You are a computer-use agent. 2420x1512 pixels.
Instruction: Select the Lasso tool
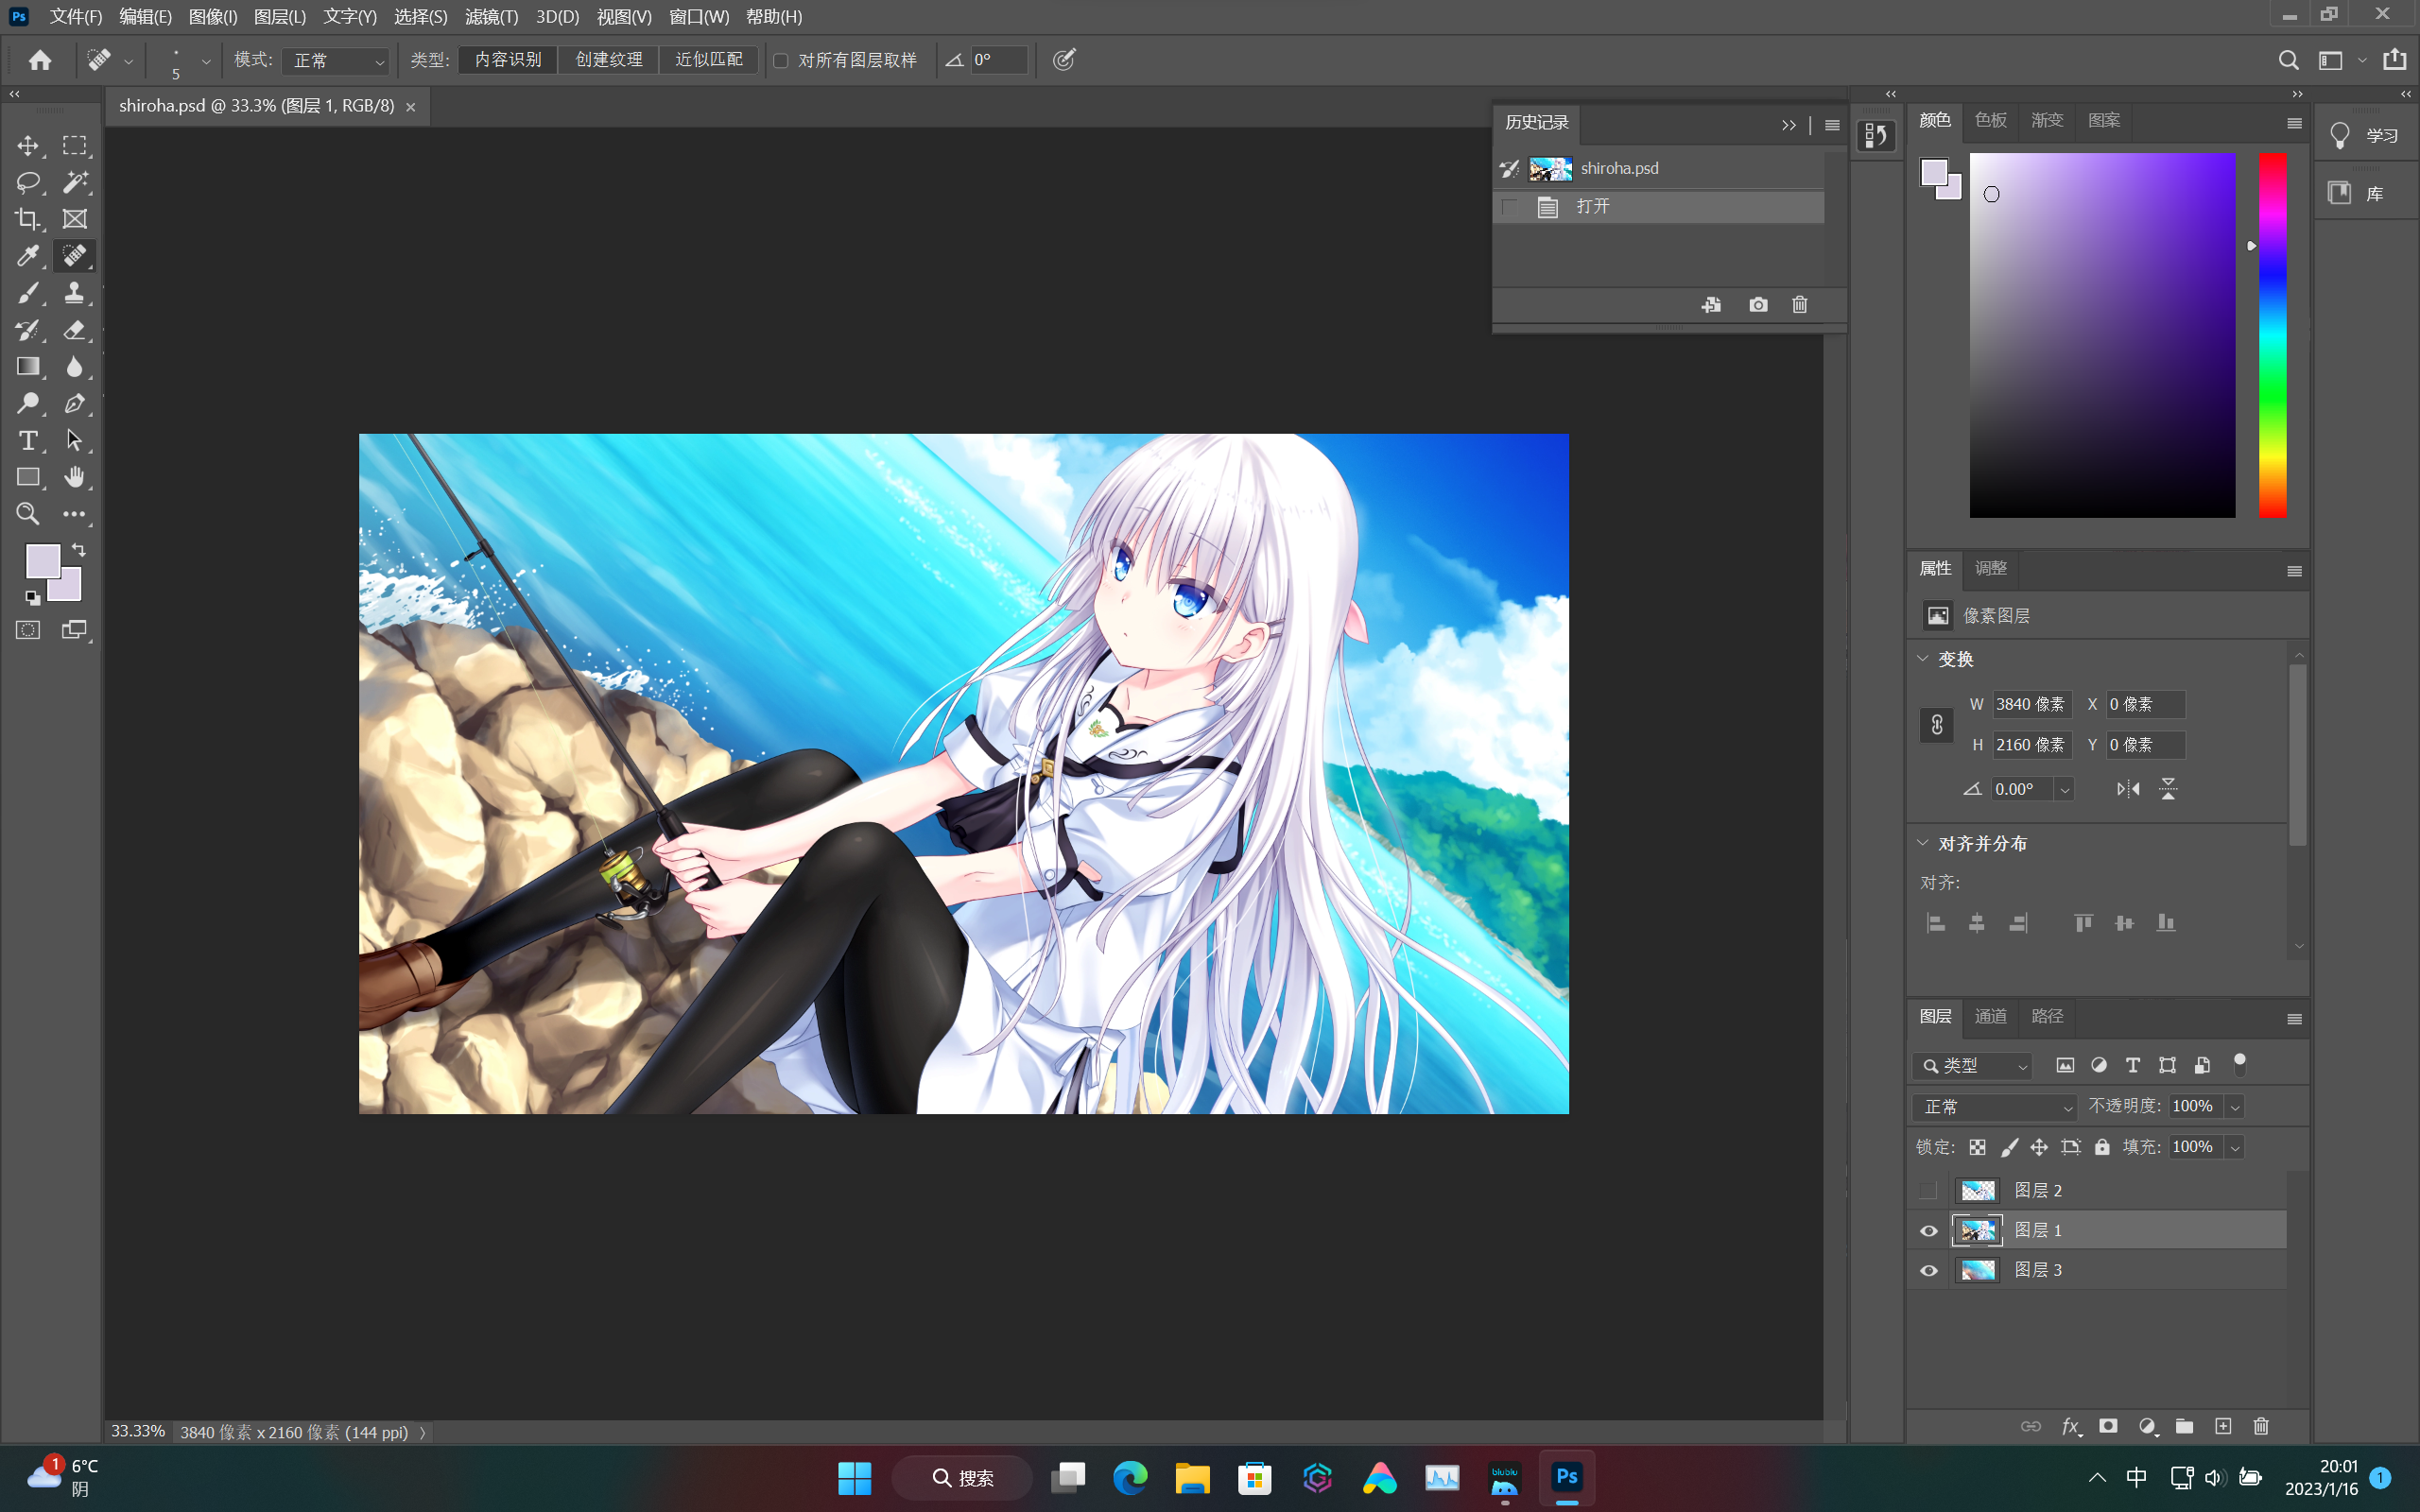[x=28, y=183]
